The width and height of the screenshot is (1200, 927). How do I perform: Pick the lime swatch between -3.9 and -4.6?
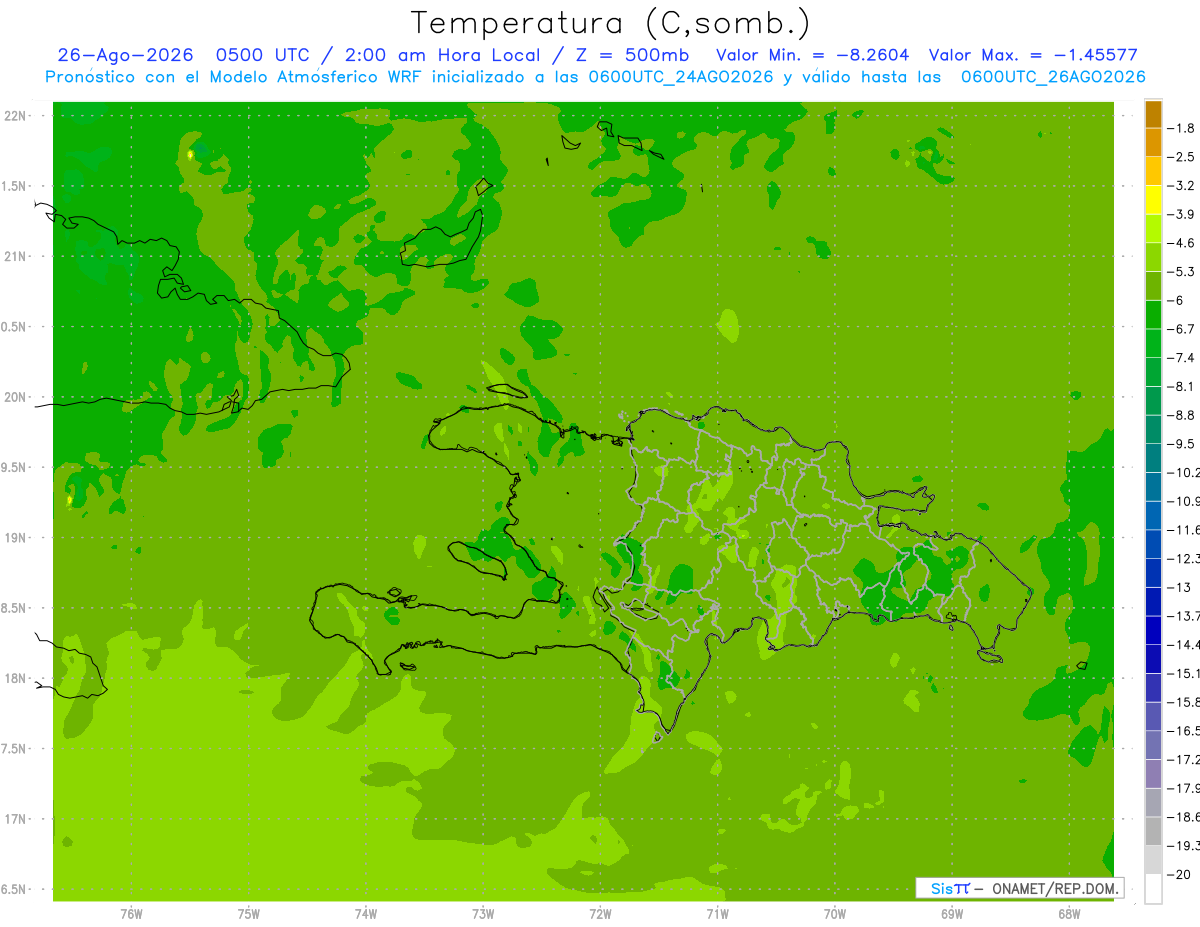pos(1153,228)
